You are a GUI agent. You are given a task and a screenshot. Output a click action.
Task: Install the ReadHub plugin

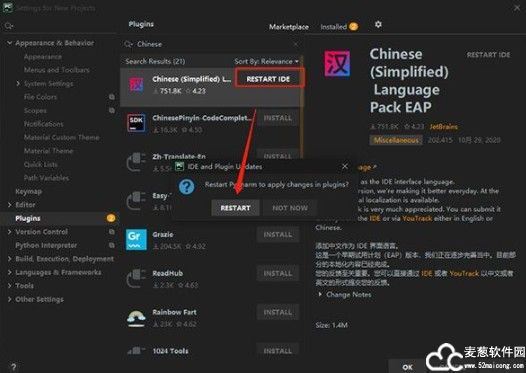point(278,273)
